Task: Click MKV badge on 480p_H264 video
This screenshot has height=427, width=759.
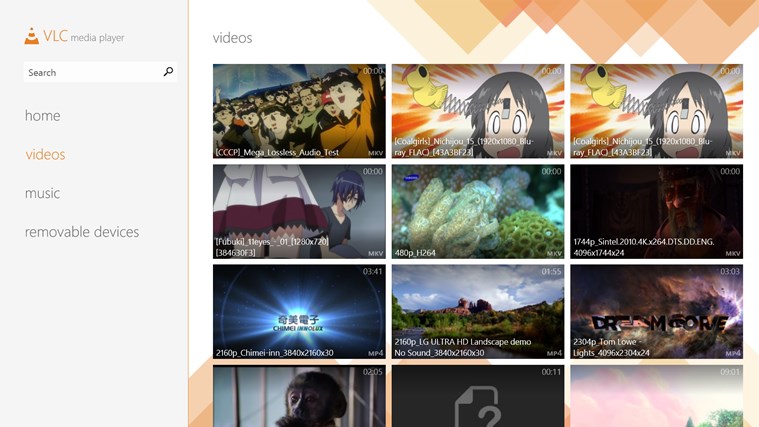Action: 554,253
